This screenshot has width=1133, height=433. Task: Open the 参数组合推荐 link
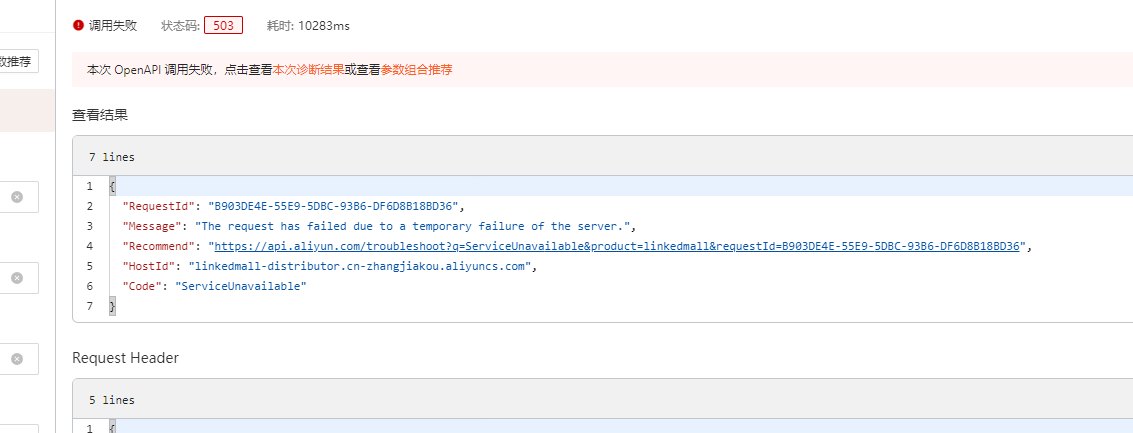(416, 70)
